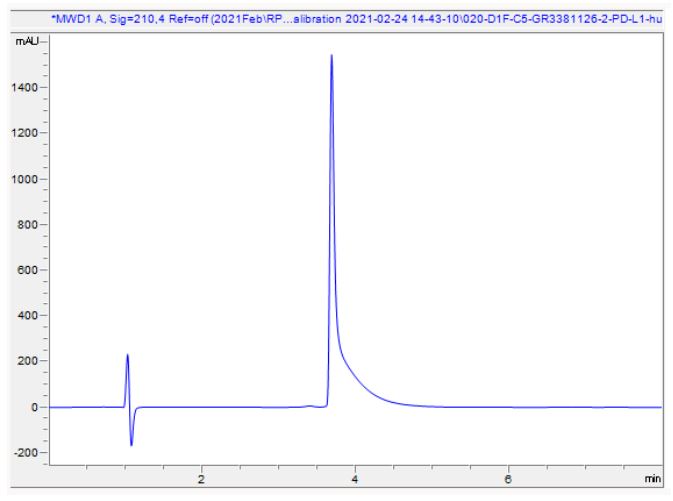Click the 400 y-axis tick label
This screenshot has width=673, height=501.
27,316
